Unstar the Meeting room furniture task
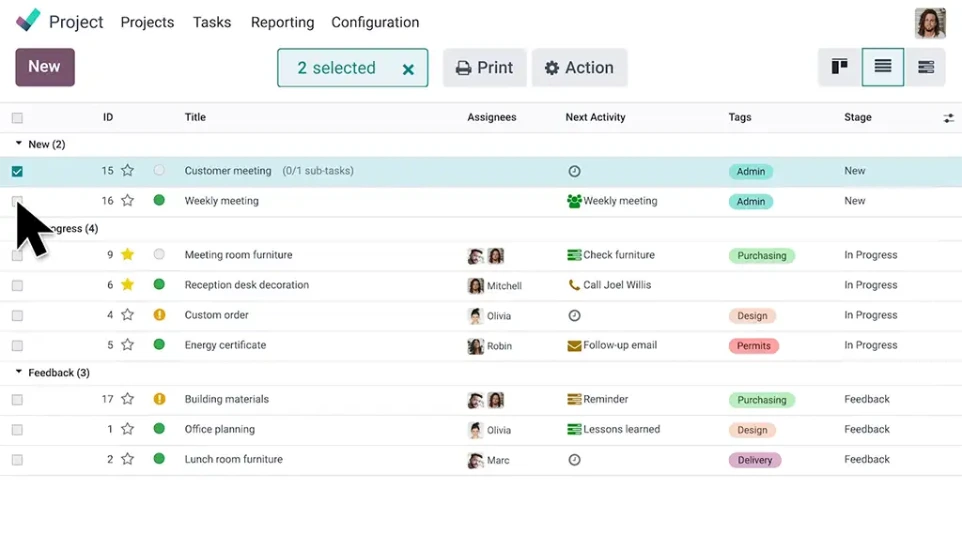962x549 pixels. 127,255
